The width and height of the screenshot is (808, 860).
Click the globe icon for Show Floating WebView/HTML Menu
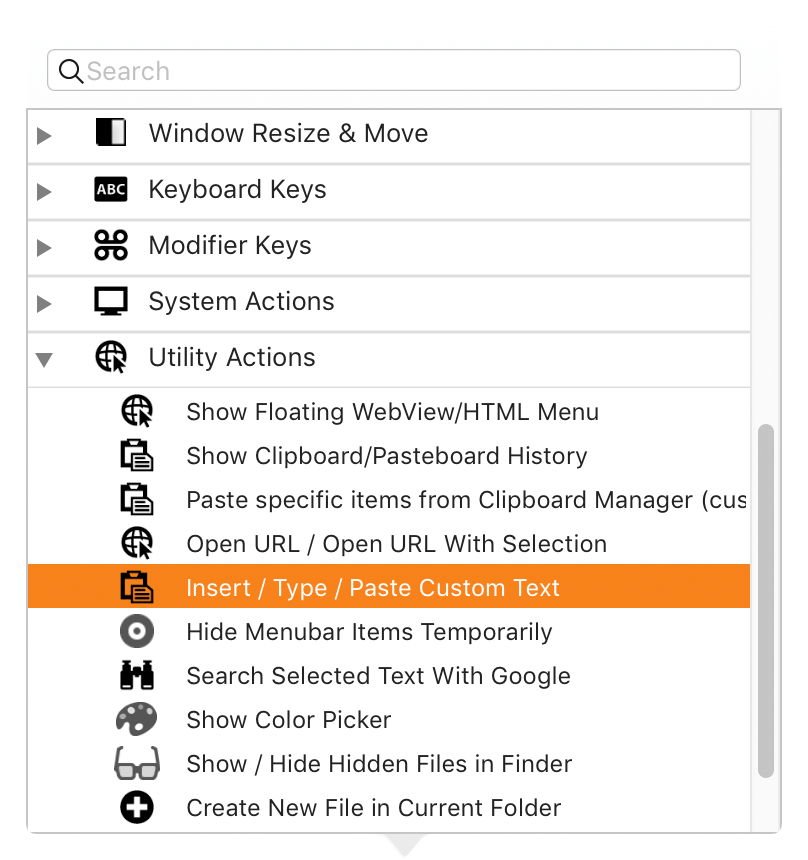[137, 411]
